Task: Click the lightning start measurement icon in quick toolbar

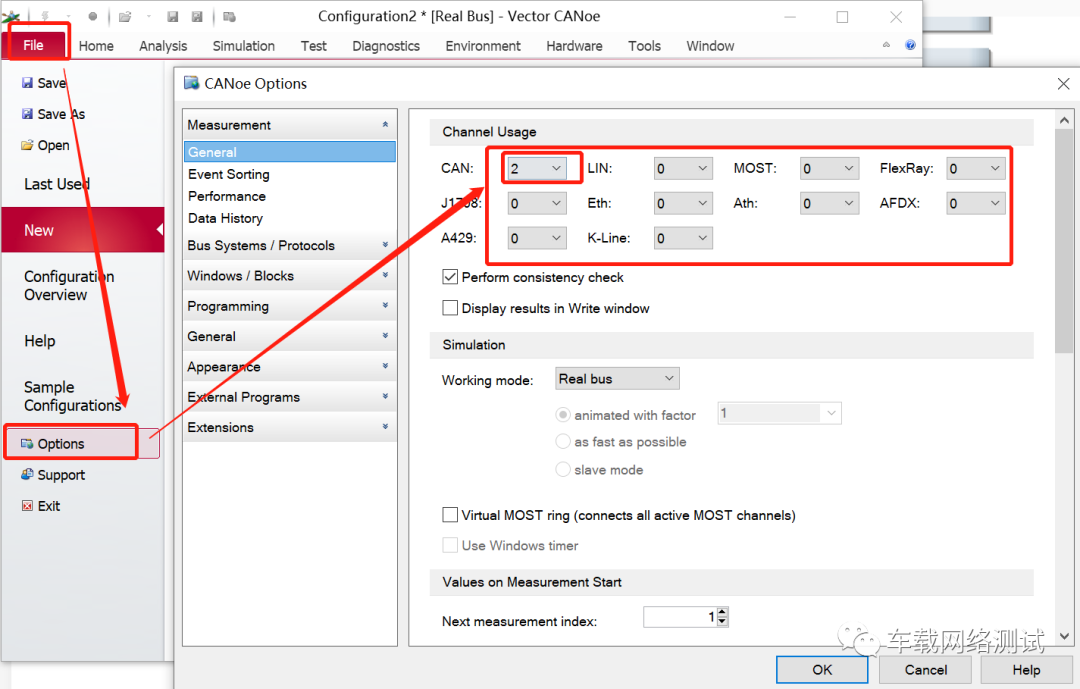Action: pos(46,17)
